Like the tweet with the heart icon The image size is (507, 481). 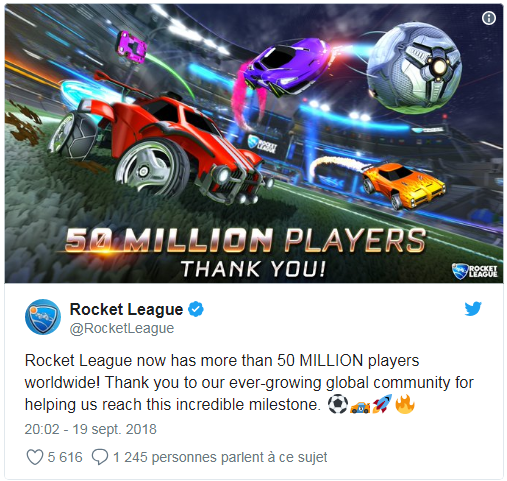coord(35,457)
